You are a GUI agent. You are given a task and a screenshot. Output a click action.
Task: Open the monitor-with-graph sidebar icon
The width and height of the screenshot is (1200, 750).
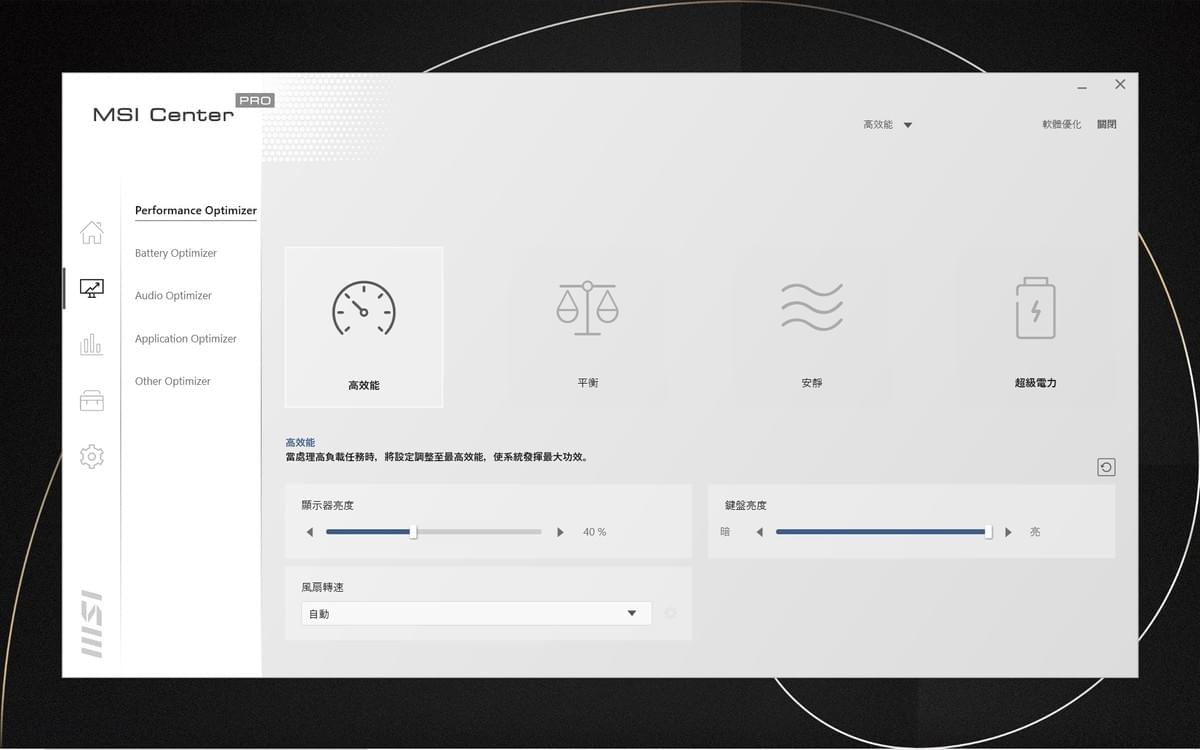tap(91, 289)
